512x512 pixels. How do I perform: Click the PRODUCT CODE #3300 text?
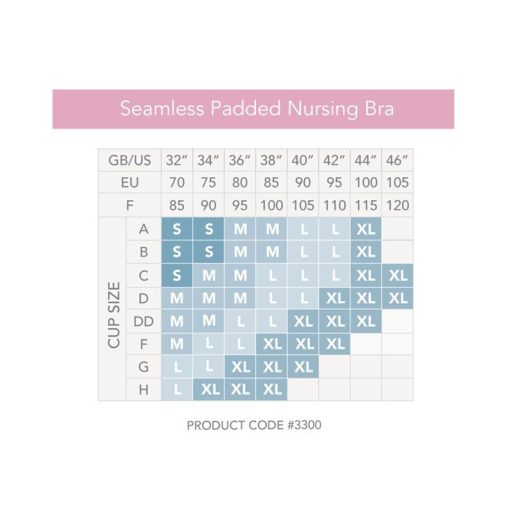click(254, 425)
